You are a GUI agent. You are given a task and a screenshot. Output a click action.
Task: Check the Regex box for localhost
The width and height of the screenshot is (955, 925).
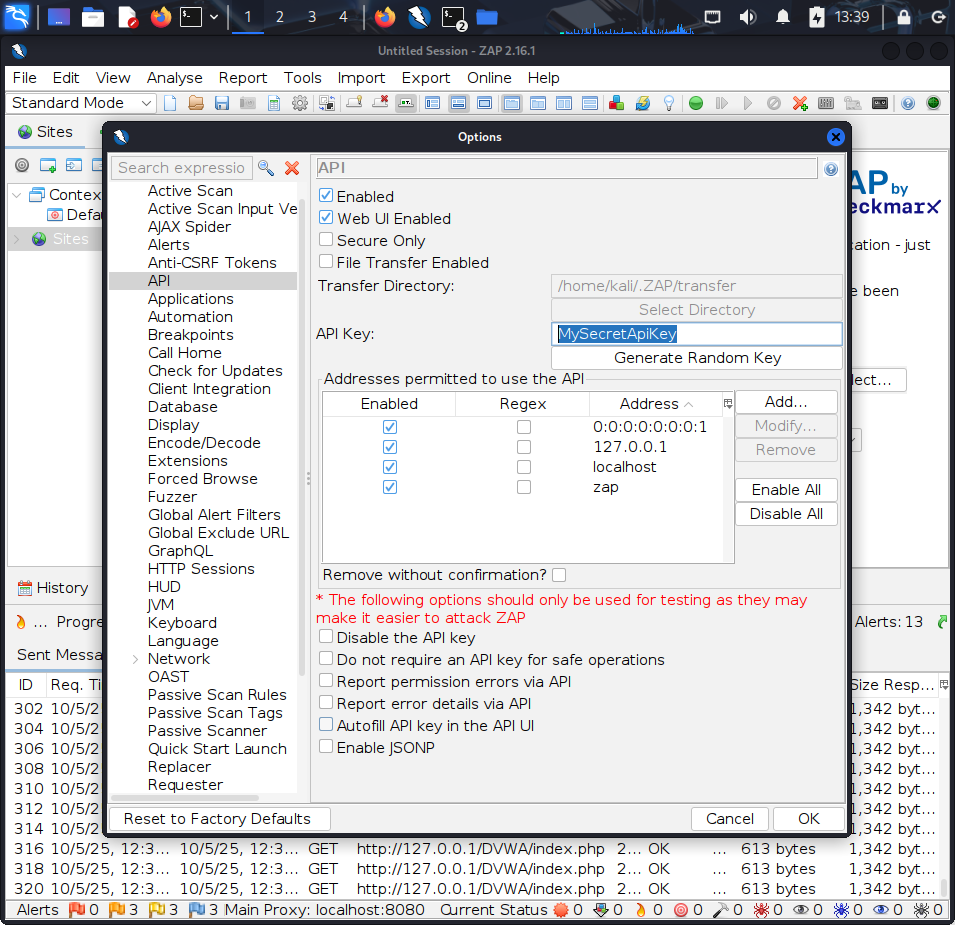524,467
